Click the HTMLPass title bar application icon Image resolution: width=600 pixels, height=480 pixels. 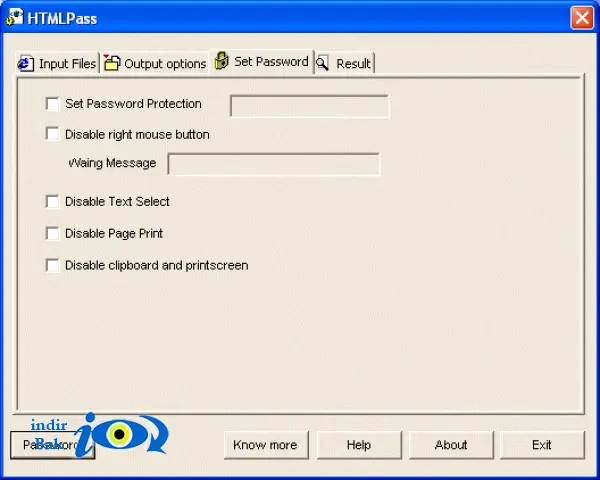(x=15, y=17)
